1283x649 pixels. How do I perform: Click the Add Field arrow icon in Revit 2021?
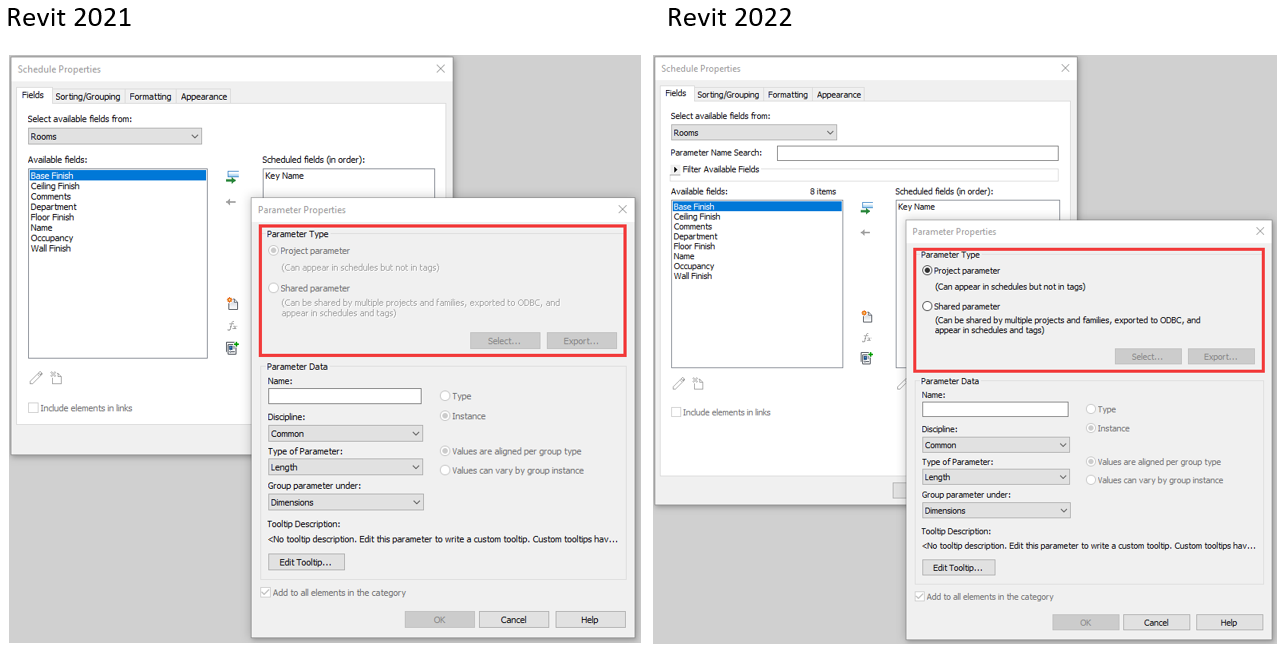click(x=232, y=177)
